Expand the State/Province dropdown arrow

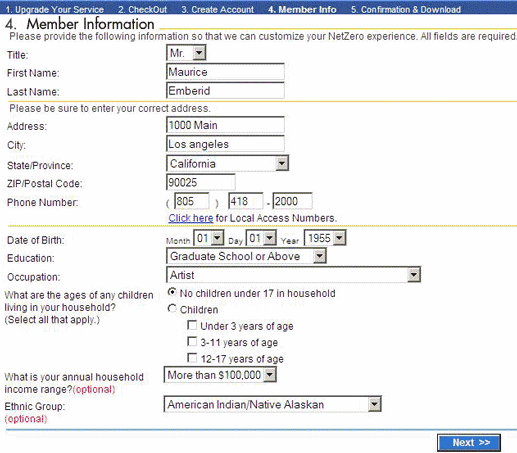[282, 163]
